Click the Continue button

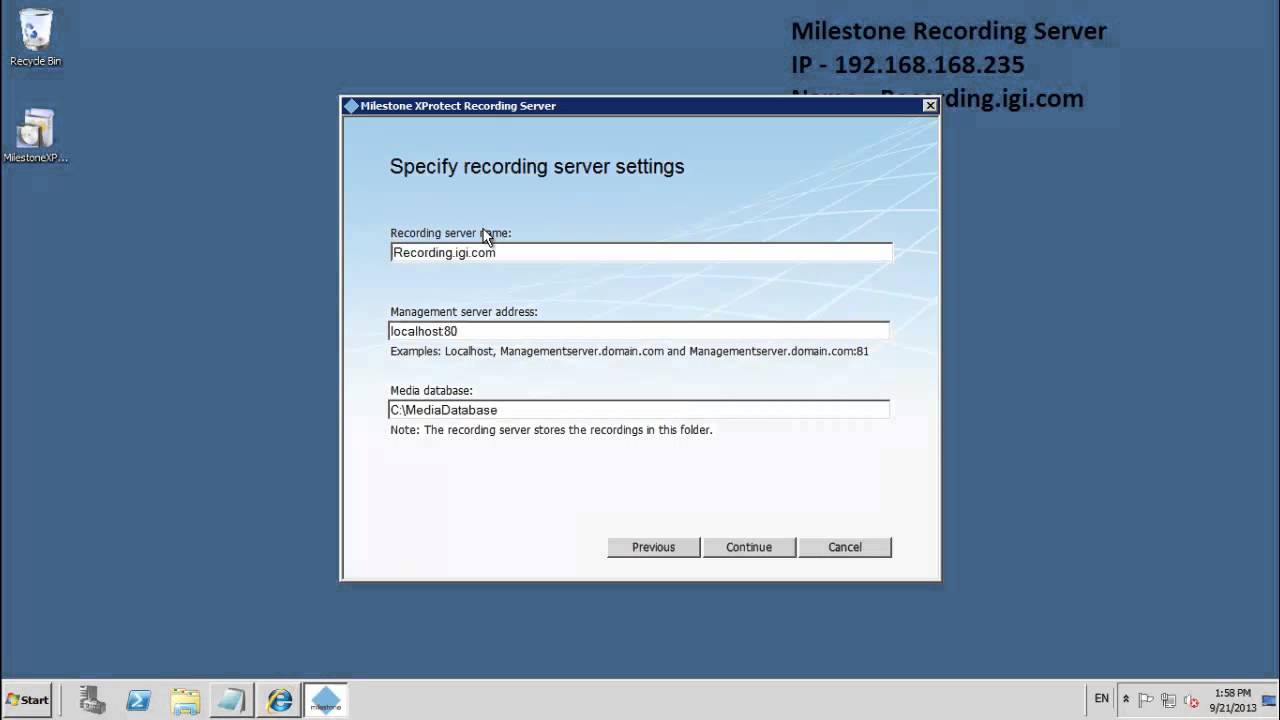click(x=749, y=547)
